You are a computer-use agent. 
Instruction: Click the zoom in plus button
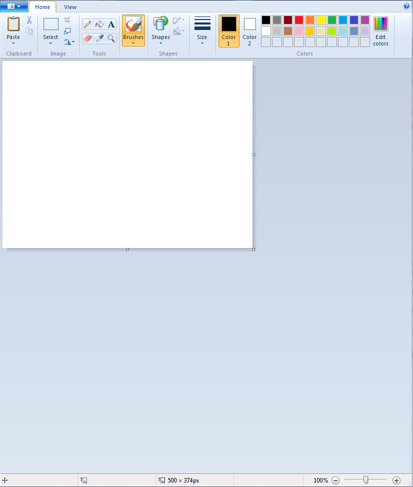coord(396,480)
